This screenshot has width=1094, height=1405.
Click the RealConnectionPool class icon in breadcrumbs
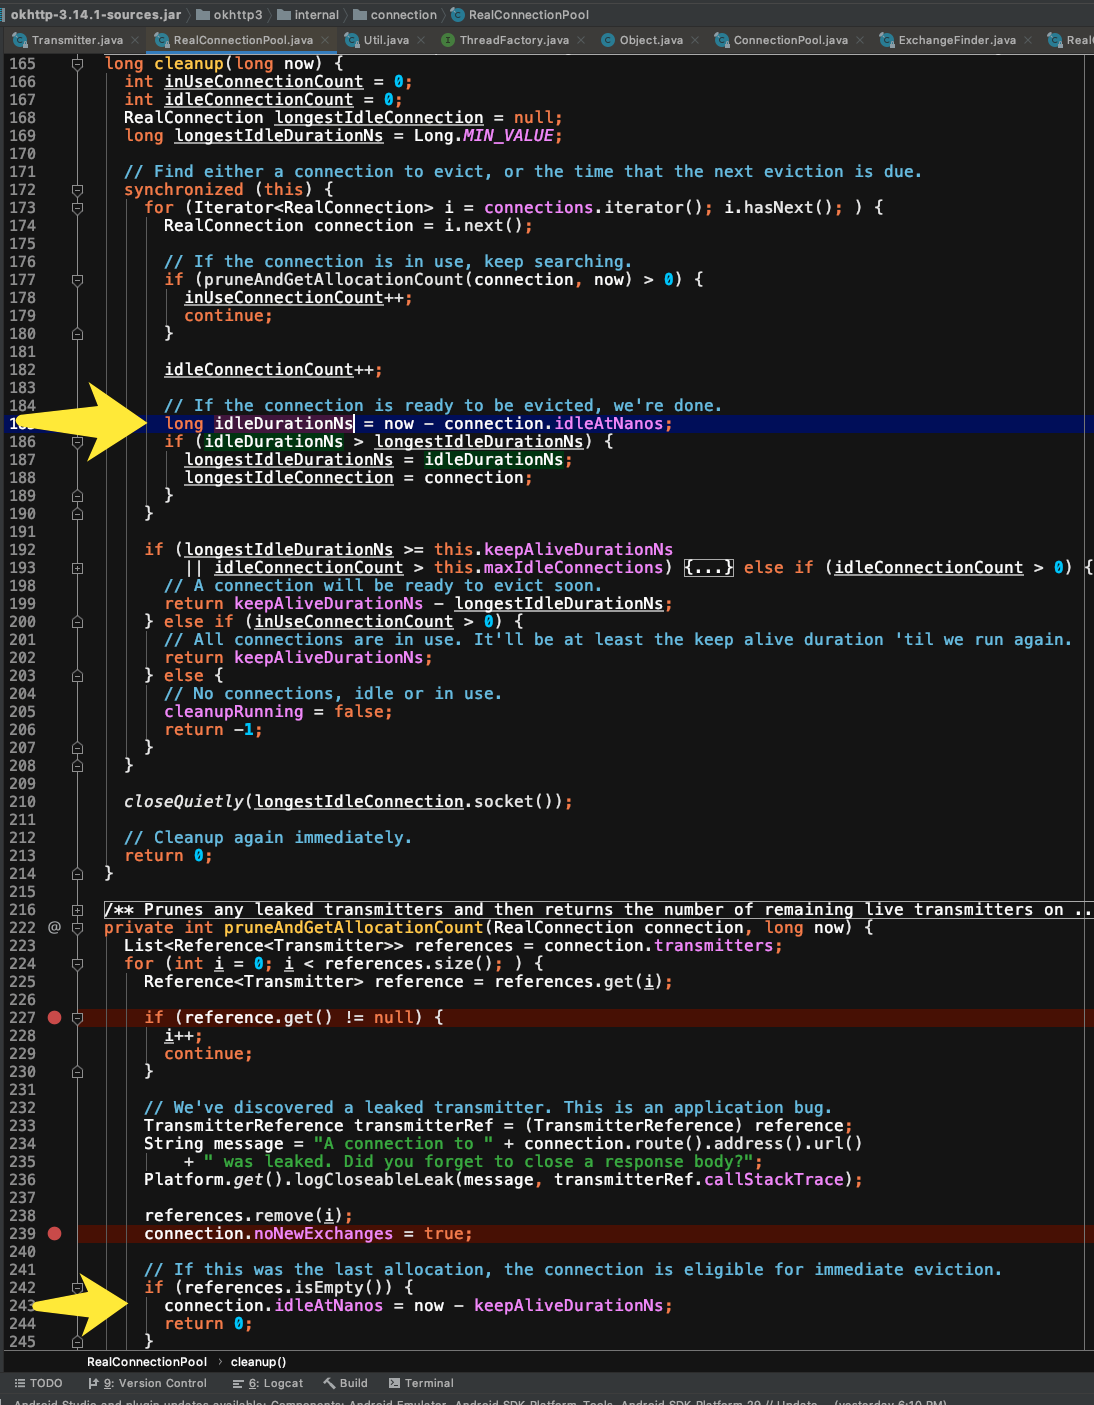pos(458,15)
